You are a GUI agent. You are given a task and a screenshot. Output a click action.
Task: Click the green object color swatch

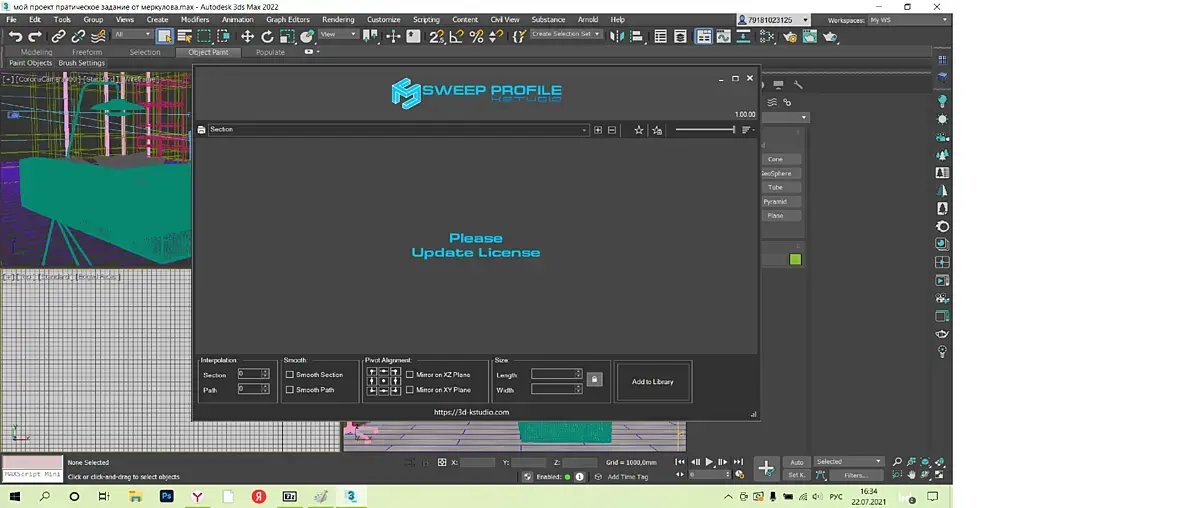795,260
